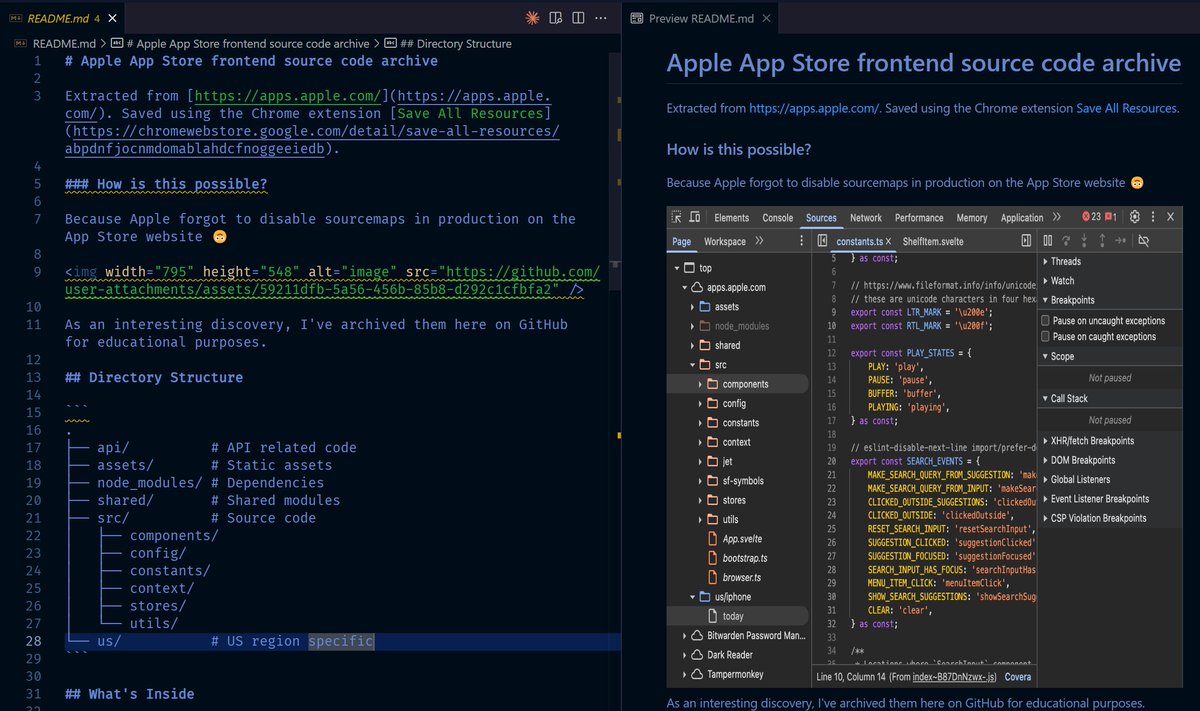Image resolution: width=1200 pixels, height=711 pixels.
Task: Select the Page tab in Sources navigator
Action: [x=681, y=241]
